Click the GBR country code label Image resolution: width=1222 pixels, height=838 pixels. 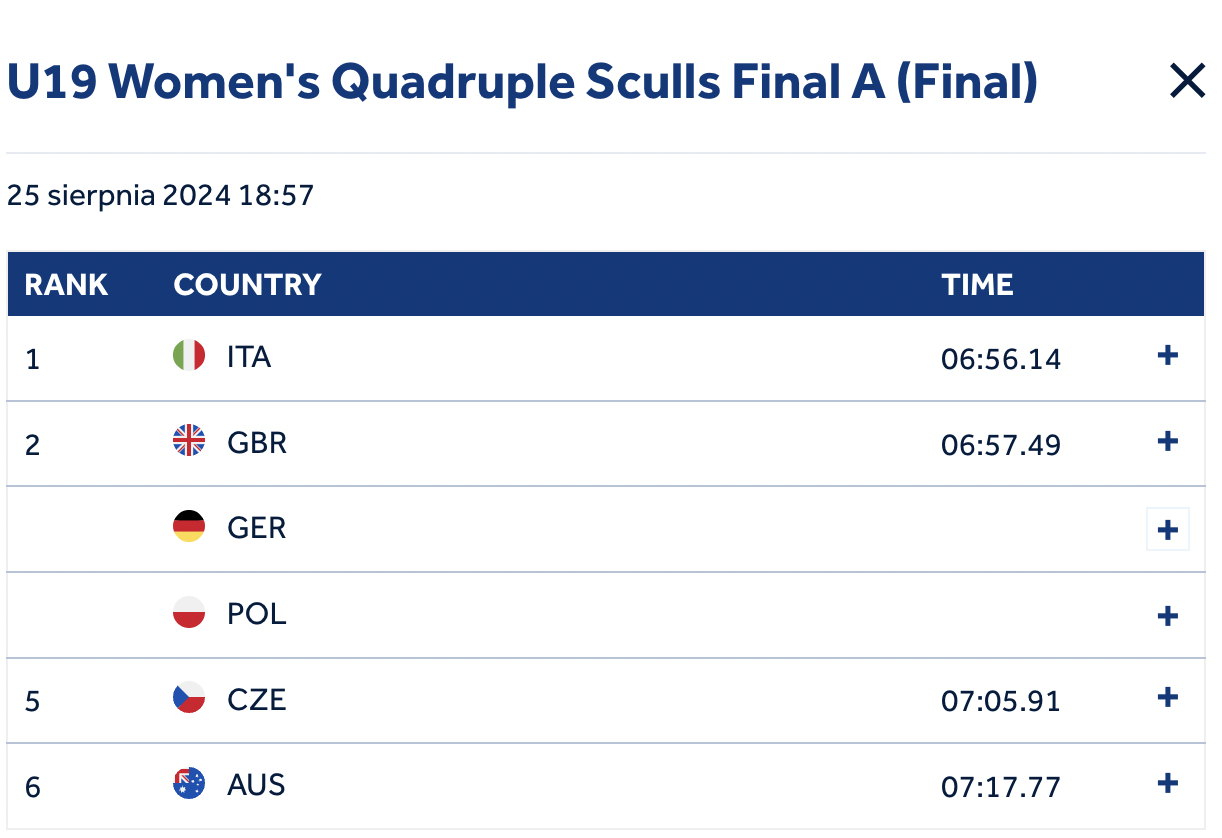point(257,442)
